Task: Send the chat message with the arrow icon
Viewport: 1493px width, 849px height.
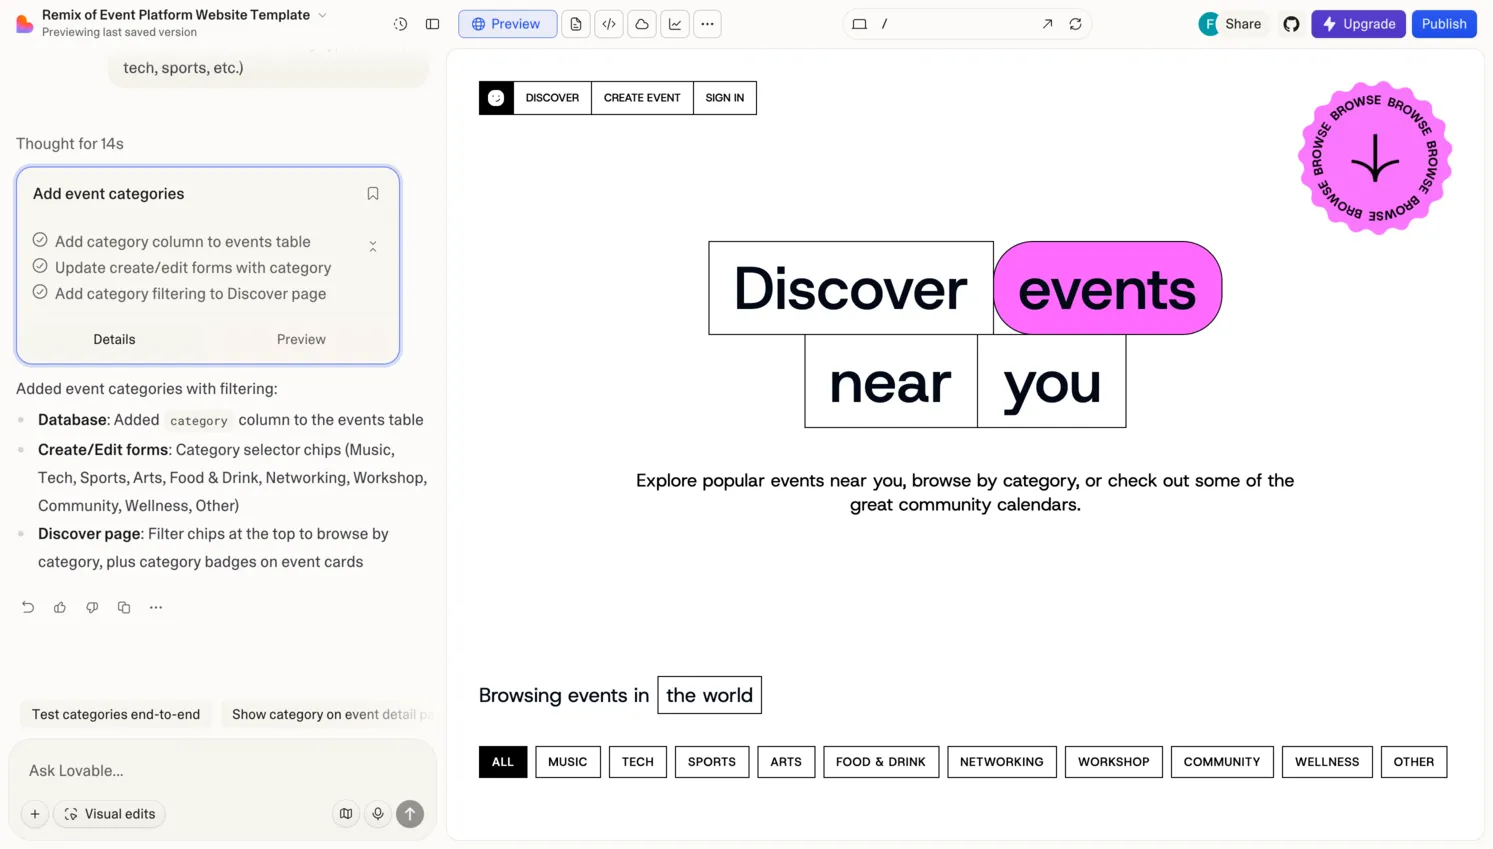Action: (x=410, y=814)
